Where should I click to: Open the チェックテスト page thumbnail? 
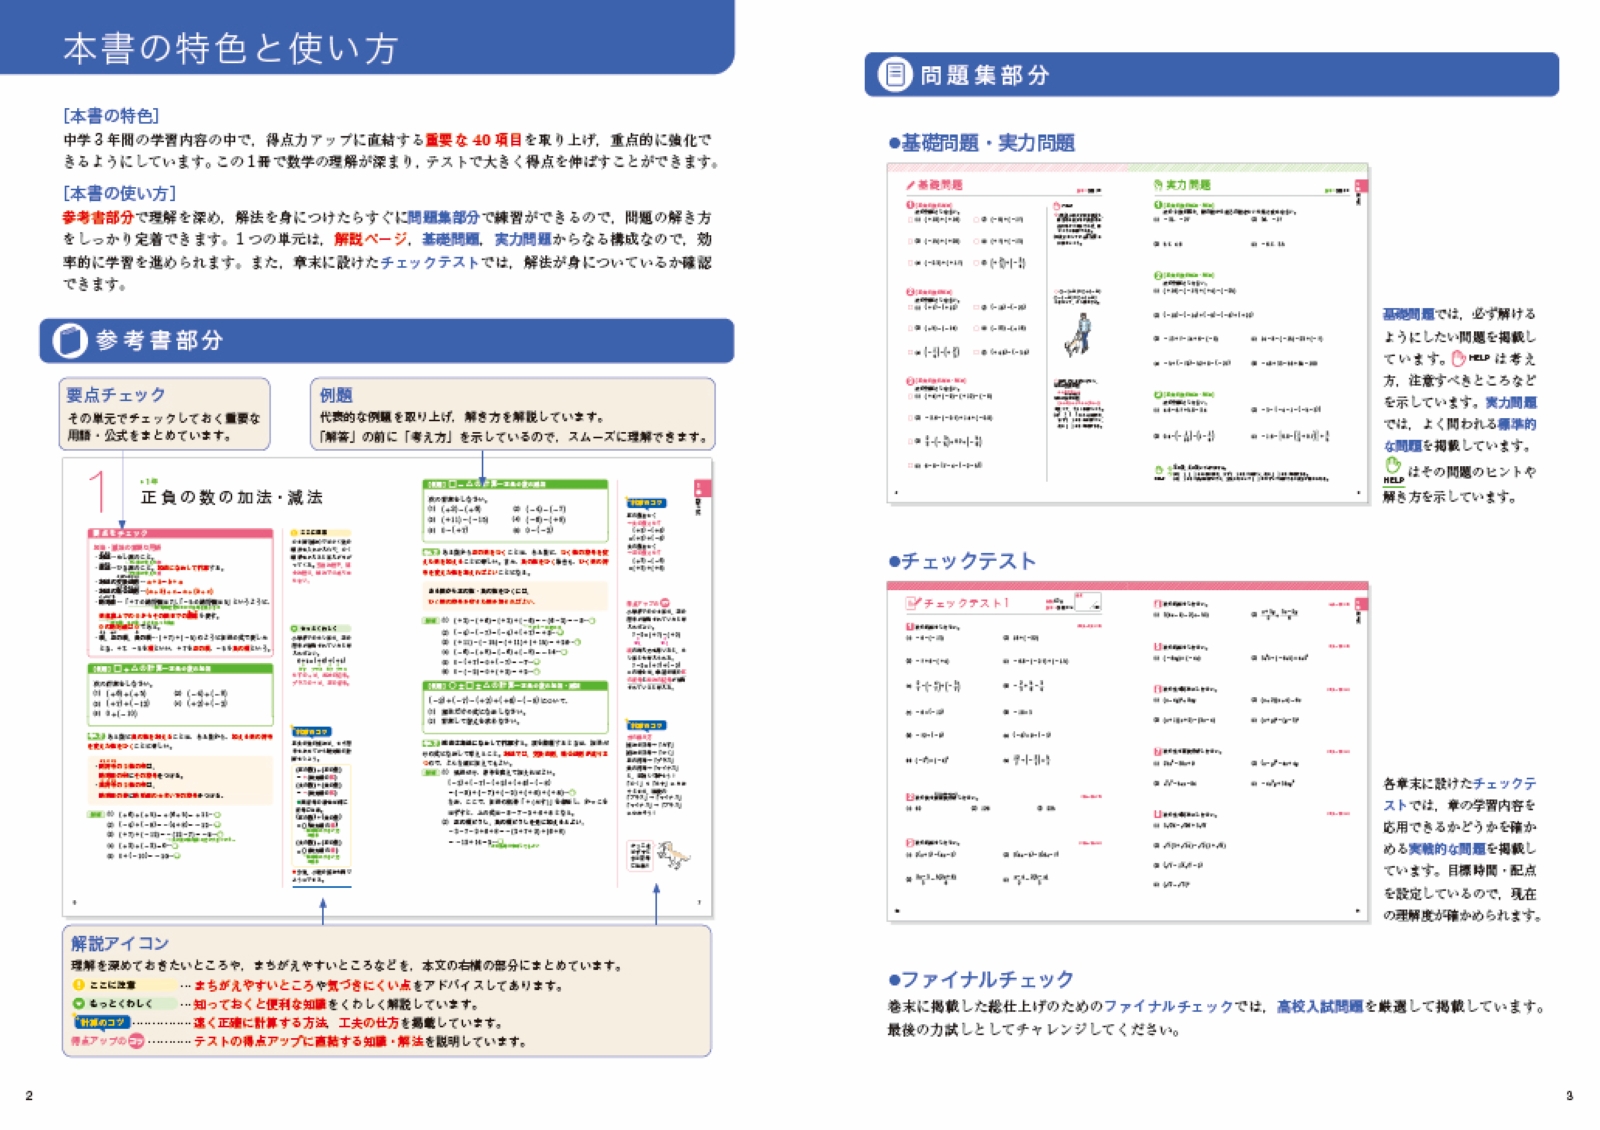[1127, 752]
